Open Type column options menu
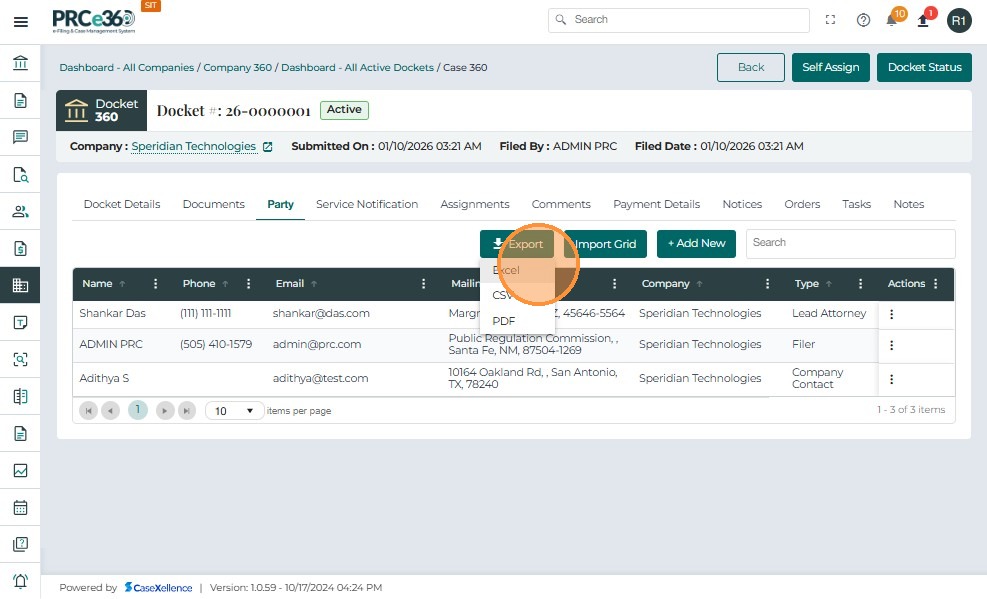 [860, 284]
